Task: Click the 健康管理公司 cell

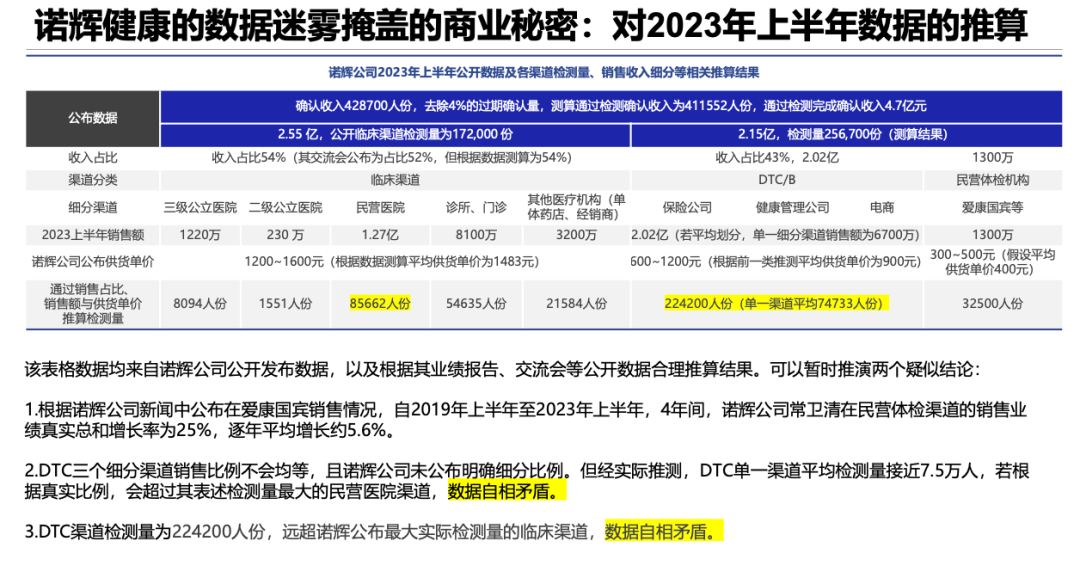Action: click(x=792, y=208)
